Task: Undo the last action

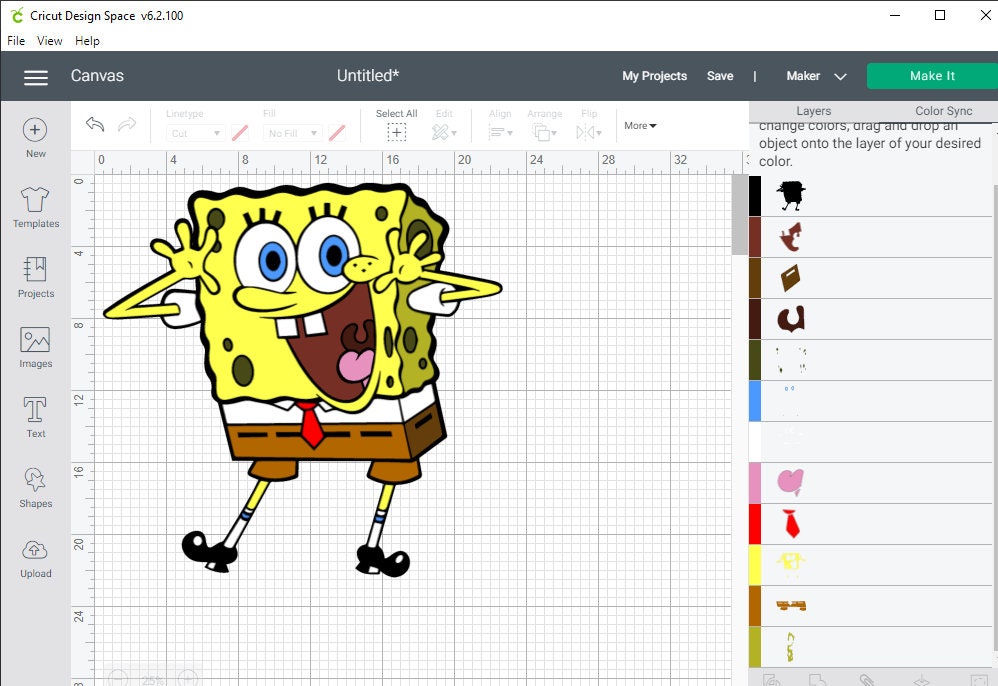Action: tap(94, 124)
